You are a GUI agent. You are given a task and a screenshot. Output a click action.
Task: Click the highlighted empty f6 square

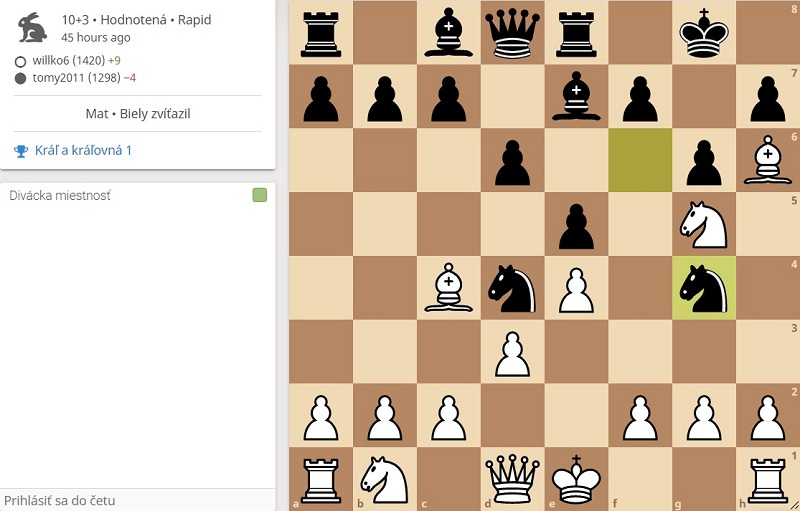(640, 160)
